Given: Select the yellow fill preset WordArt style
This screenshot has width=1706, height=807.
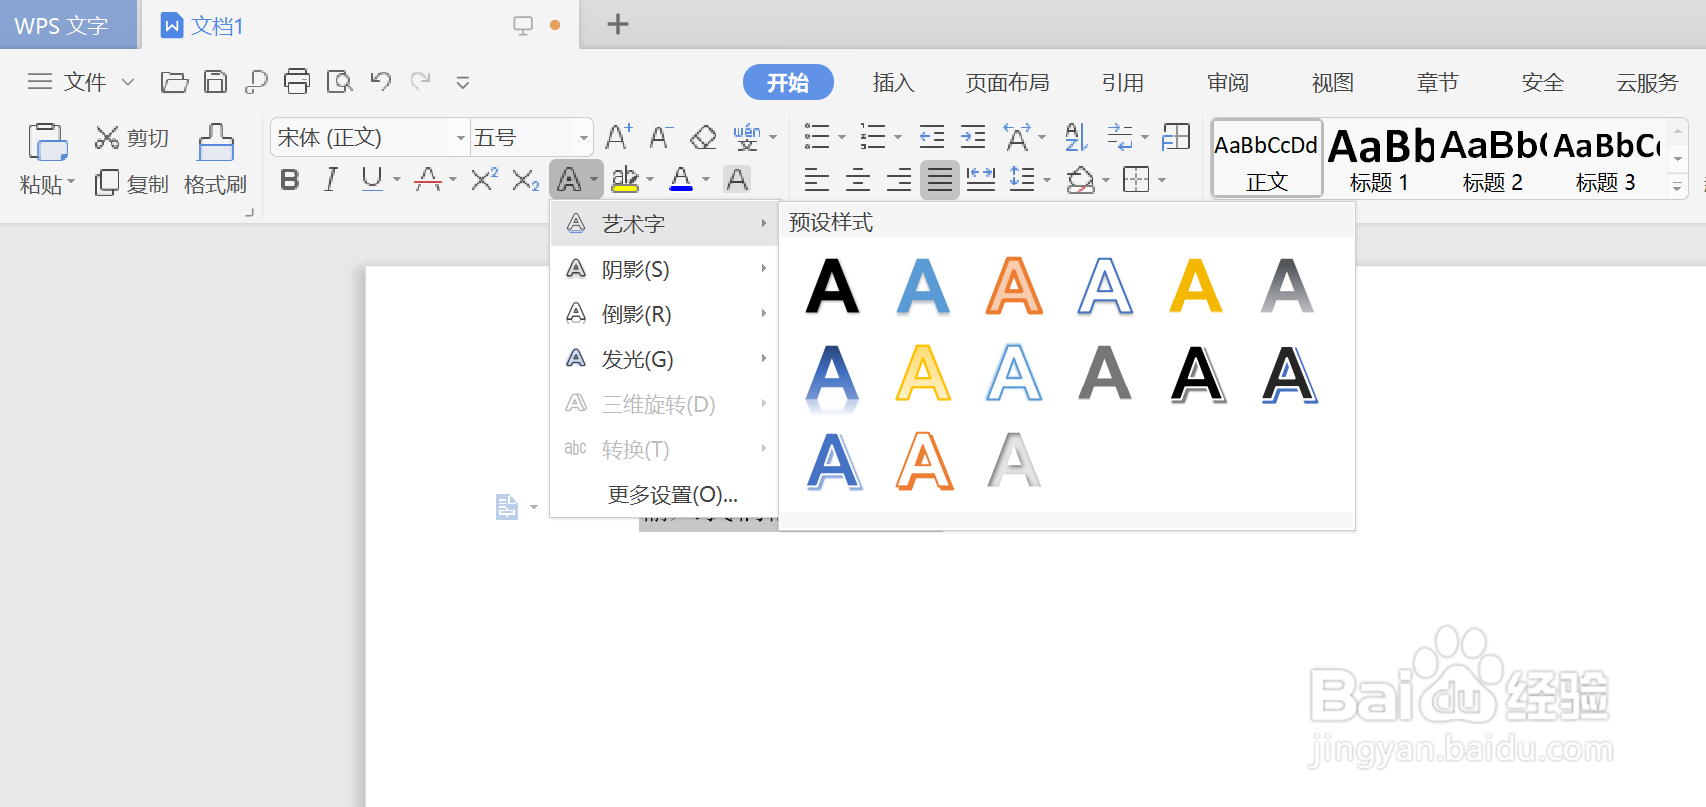Looking at the screenshot, I should coord(1196,286).
